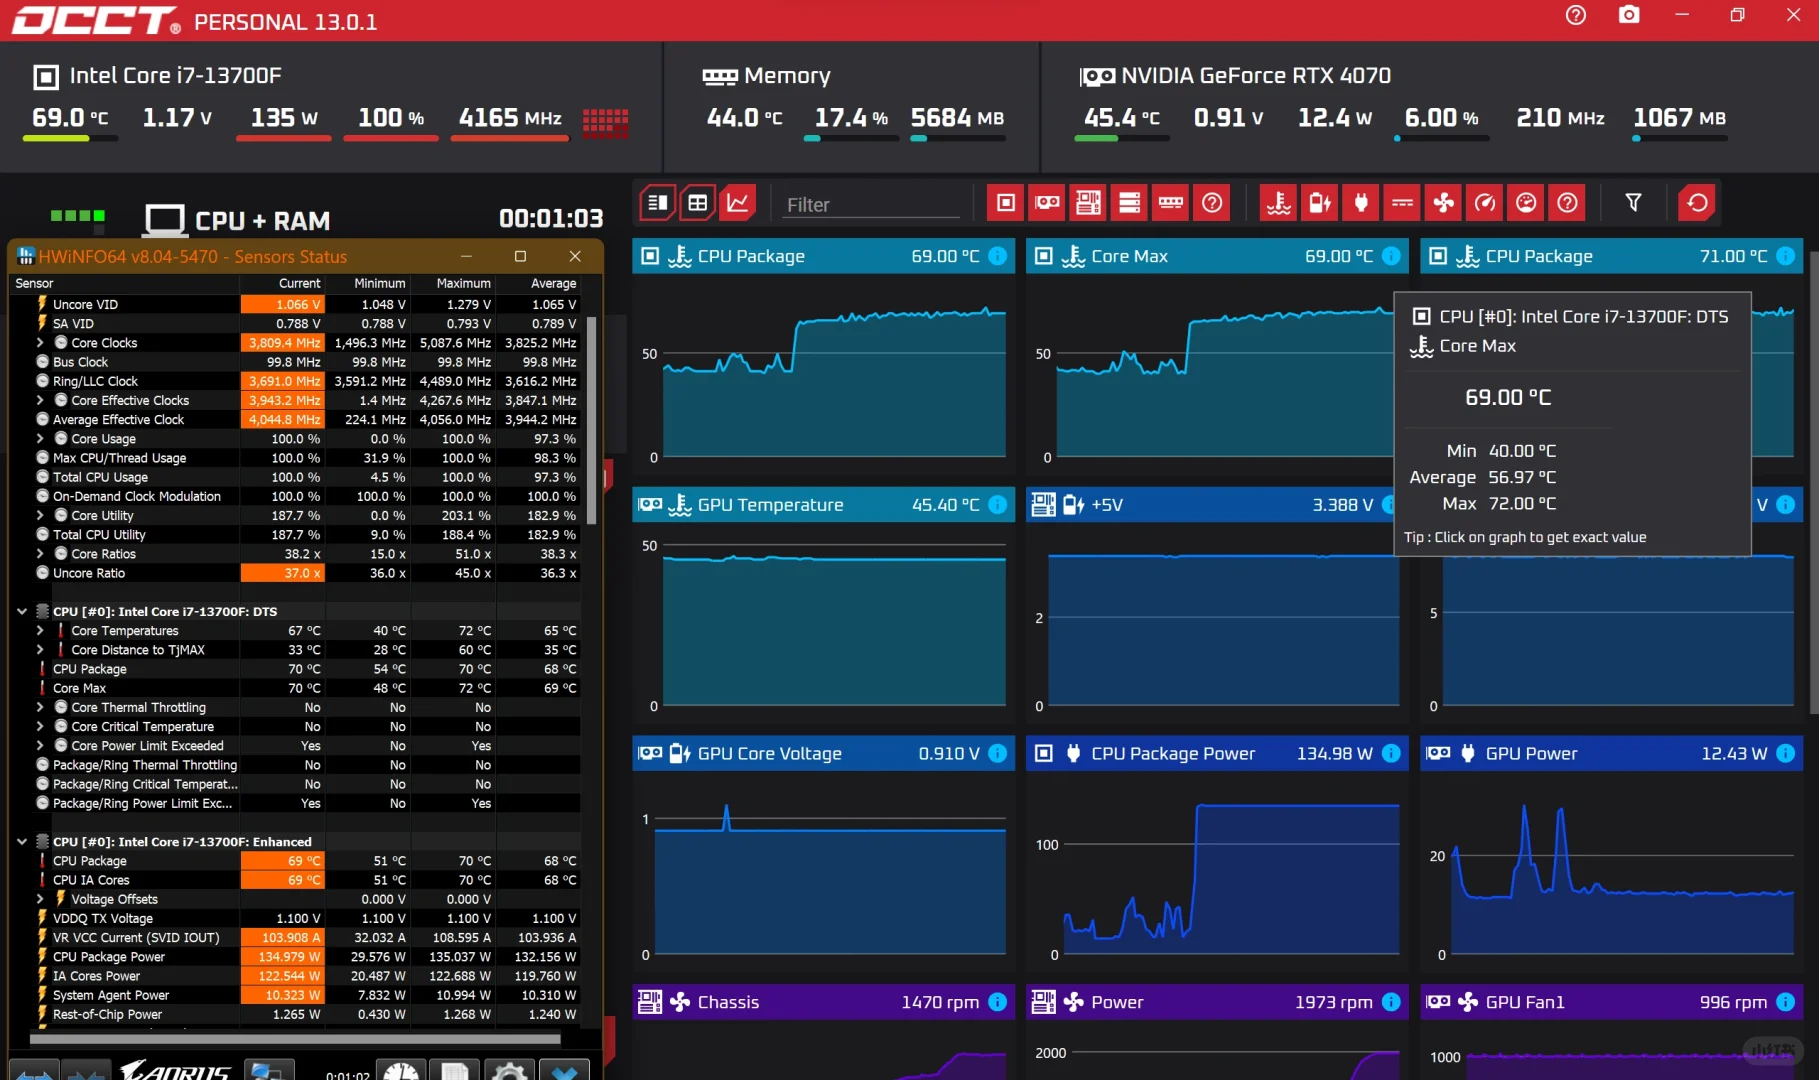The width and height of the screenshot is (1819, 1080).
Task: Filter sensors by current icon
Action: 1402,203
